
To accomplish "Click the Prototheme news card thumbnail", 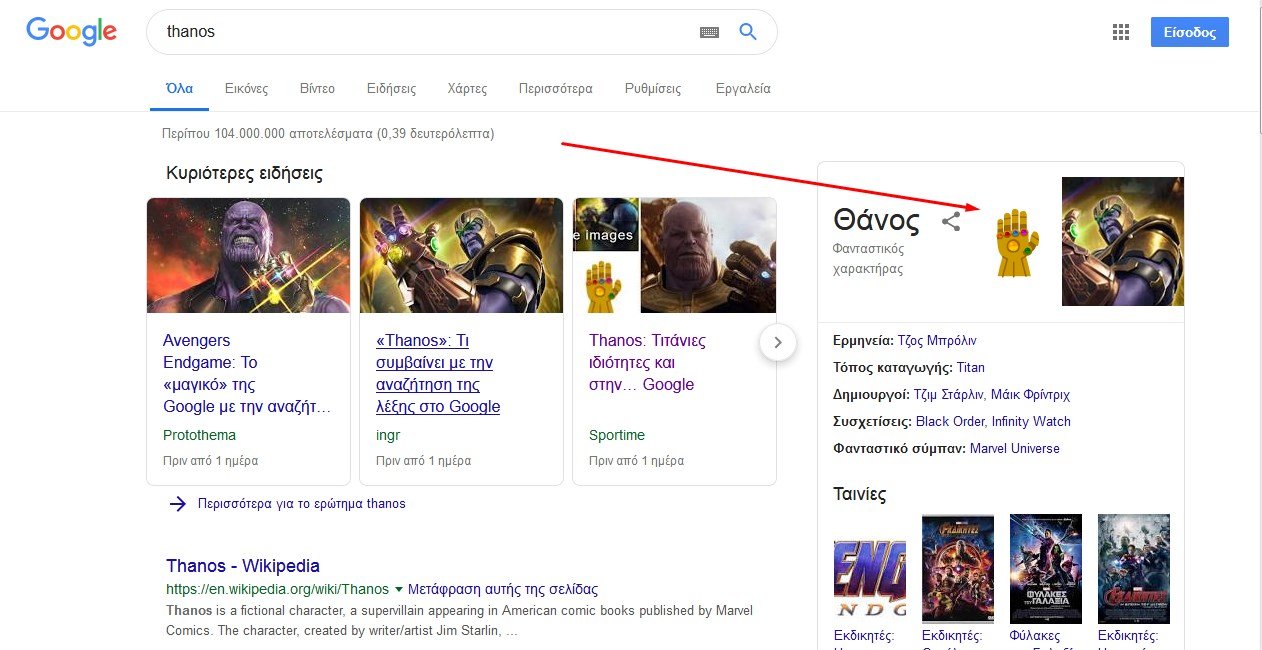I will coord(248,255).
